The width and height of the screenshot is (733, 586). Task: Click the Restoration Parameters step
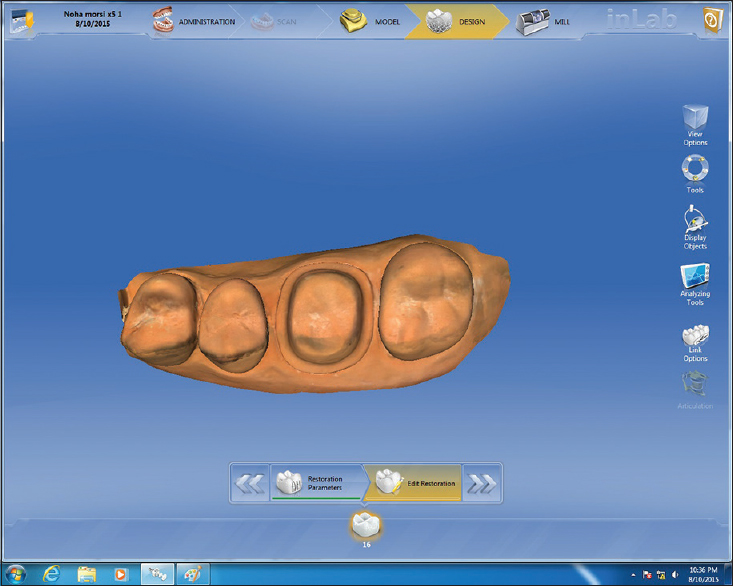[x=314, y=484]
